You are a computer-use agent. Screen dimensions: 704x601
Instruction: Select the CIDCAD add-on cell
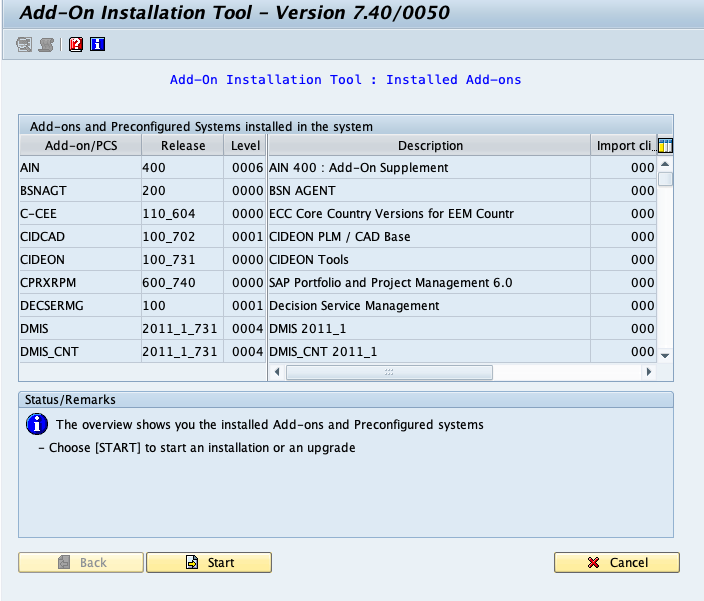tap(81, 237)
